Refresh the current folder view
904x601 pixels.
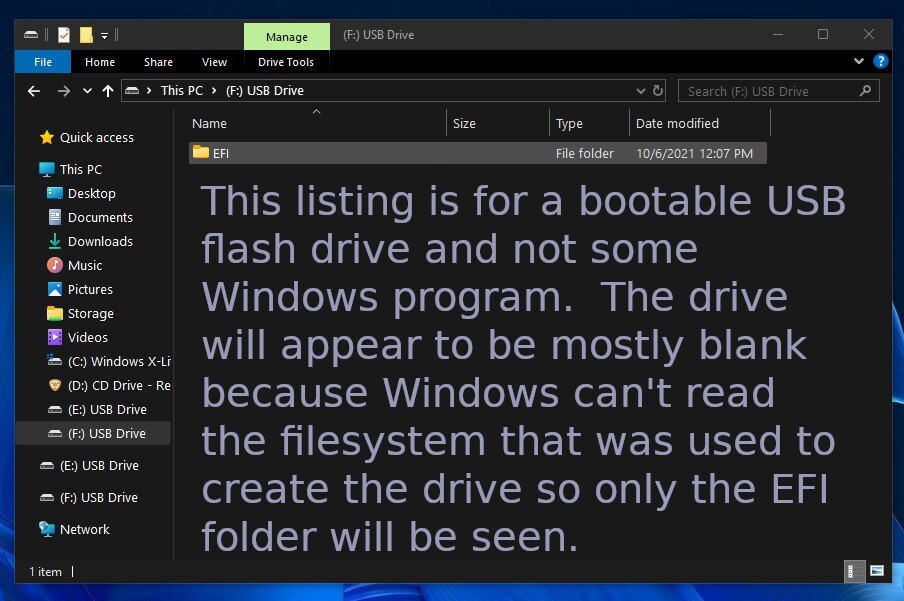point(658,91)
